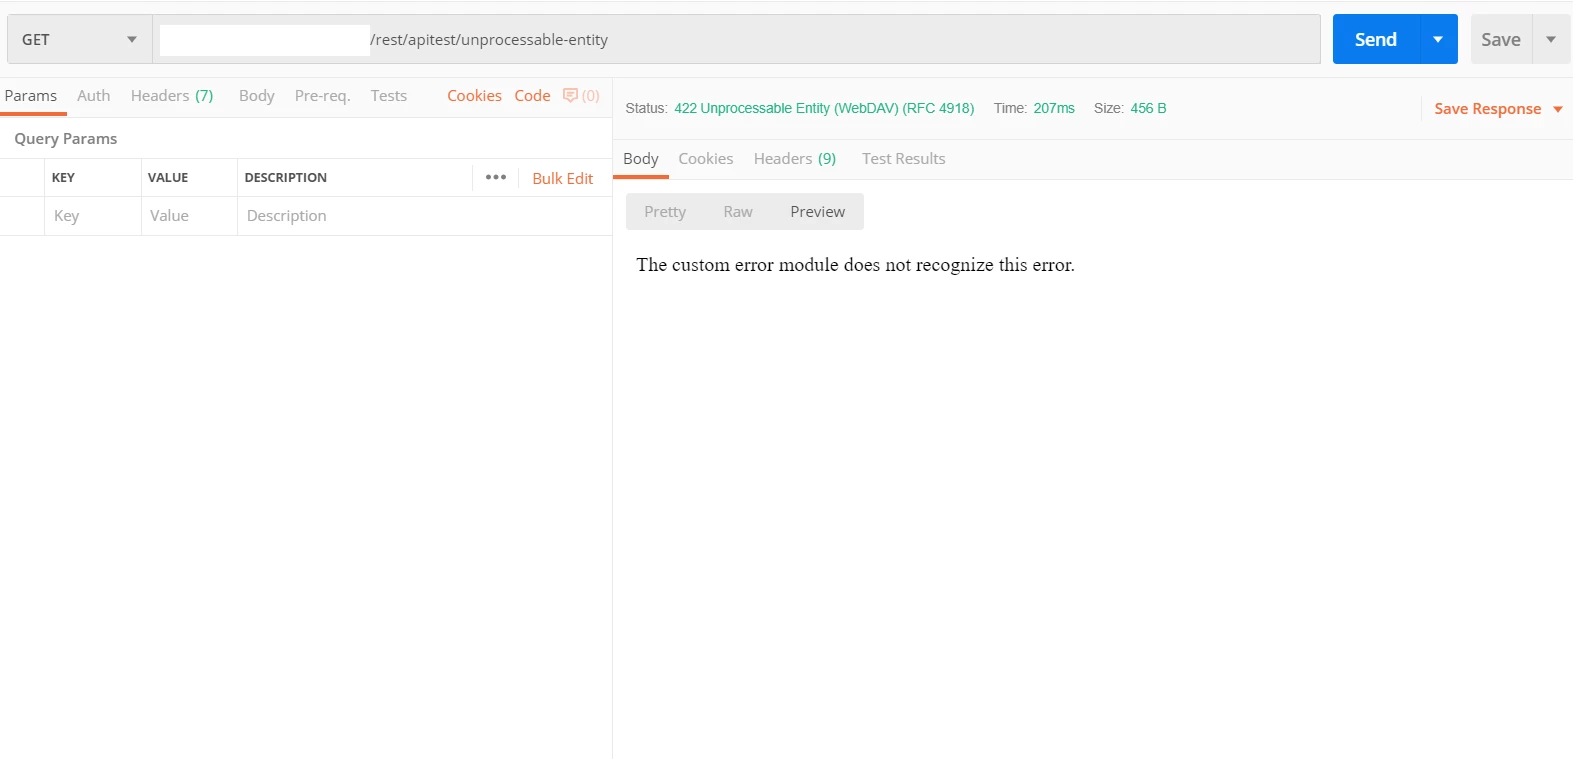
Task: Click the Key input cell
Action: click(x=92, y=216)
